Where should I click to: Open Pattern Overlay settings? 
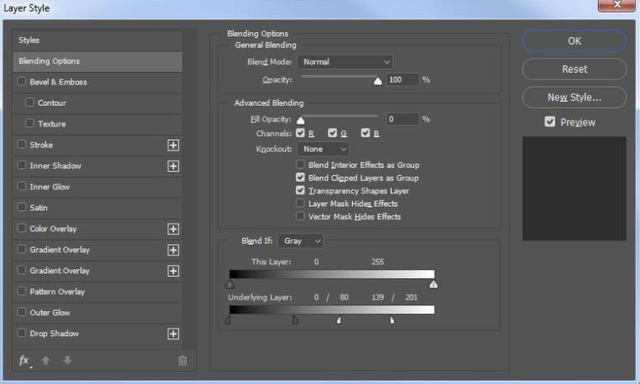pyautogui.click(x=57, y=292)
